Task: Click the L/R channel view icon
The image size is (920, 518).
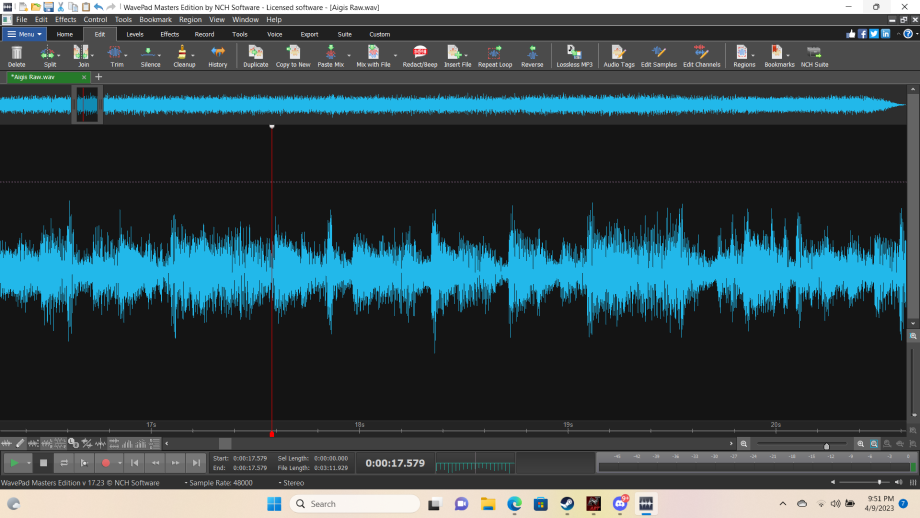Action: [73, 443]
